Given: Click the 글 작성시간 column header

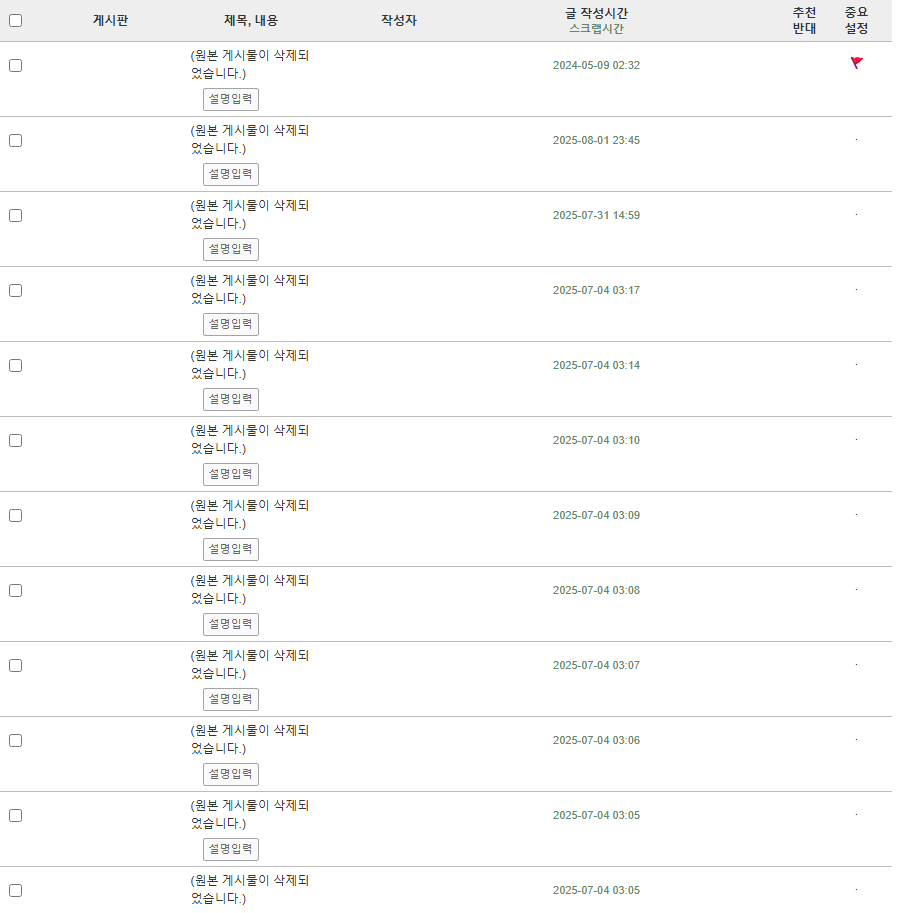Looking at the screenshot, I should [x=596, y=13].
